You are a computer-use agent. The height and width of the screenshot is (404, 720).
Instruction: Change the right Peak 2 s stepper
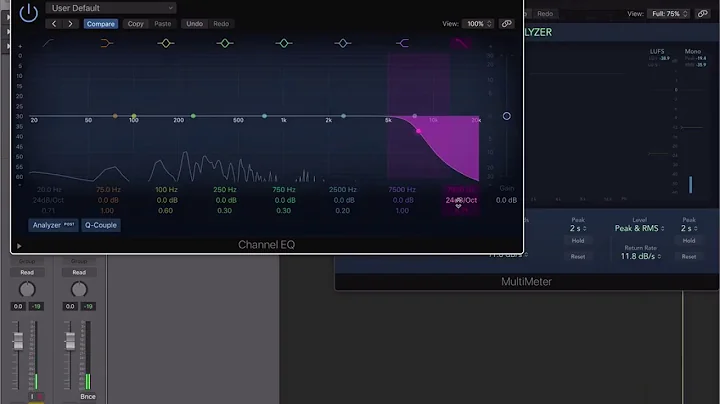point(689,228)
